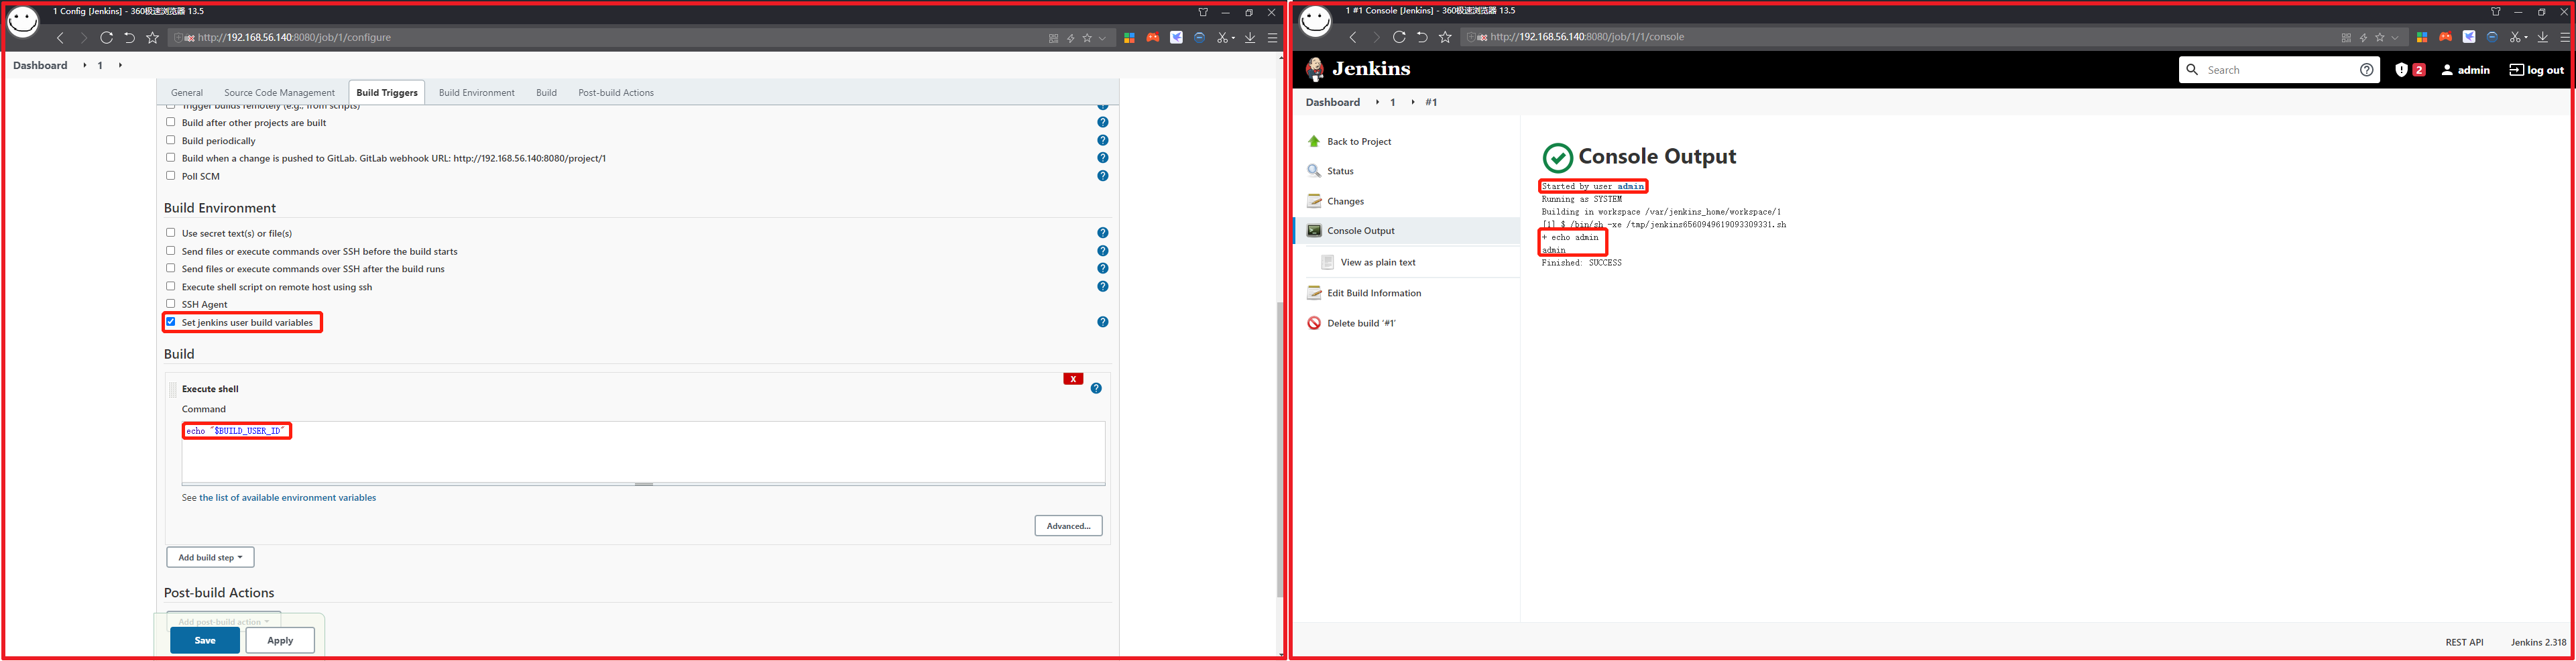The height and width of the screenshot is (661, 2576).
Task: Click help icon for Set jenkins user build variables
Action: pos(1102,322)
